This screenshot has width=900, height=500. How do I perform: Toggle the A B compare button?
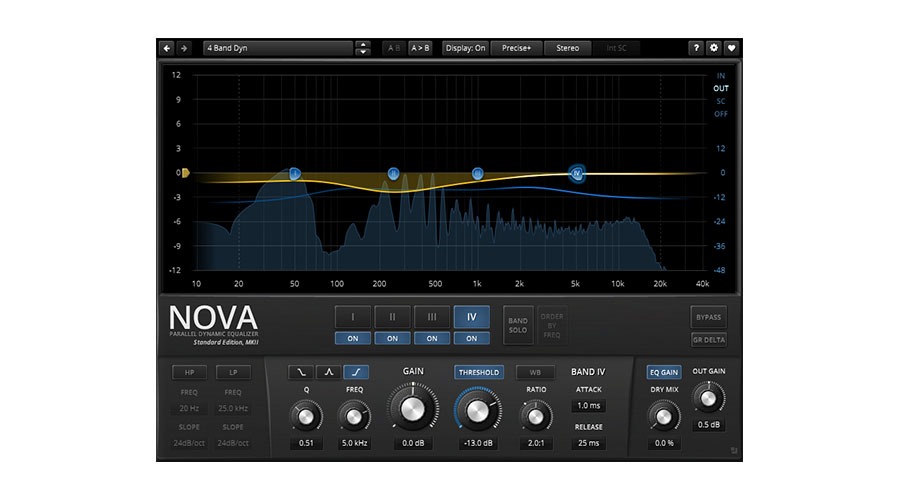click(x=394, y=48)
